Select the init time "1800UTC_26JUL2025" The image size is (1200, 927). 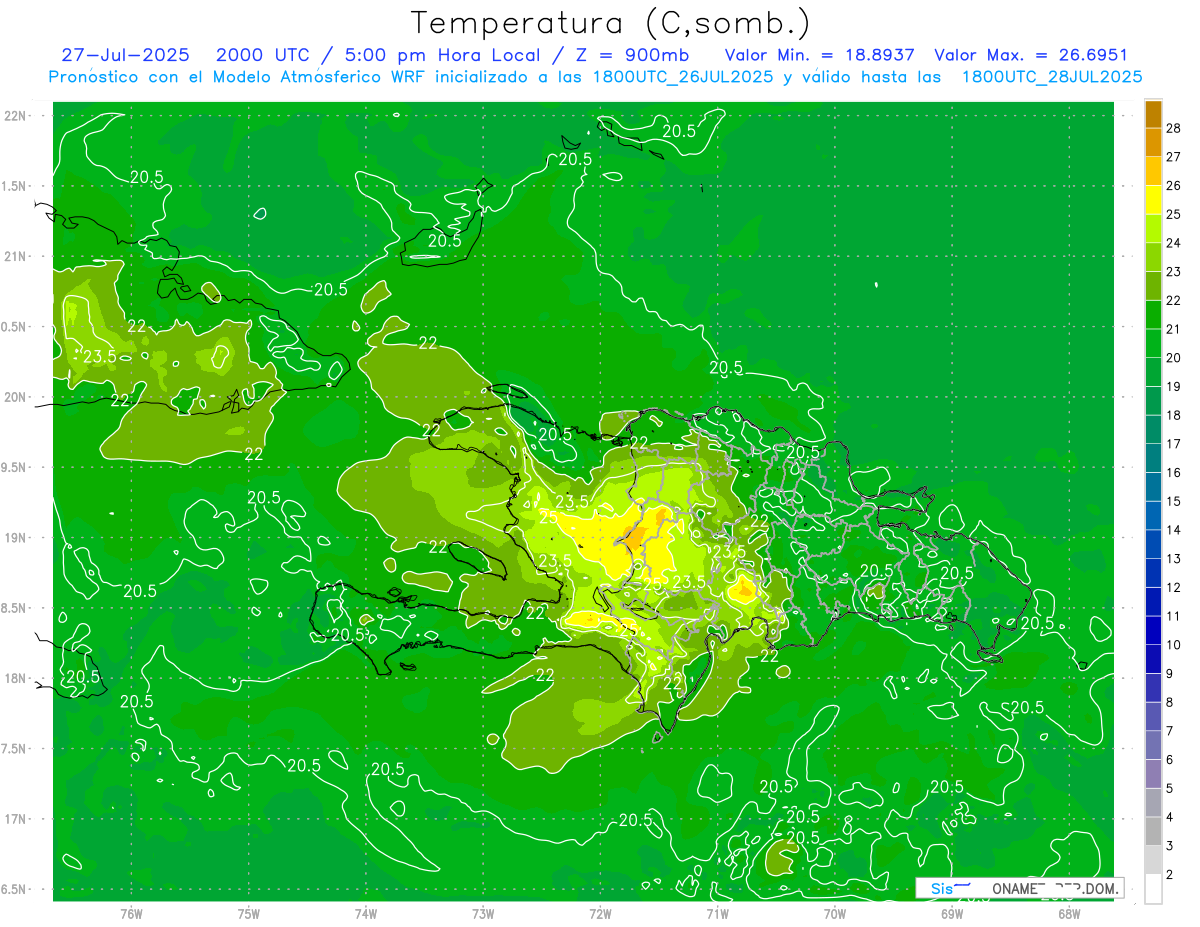click(682, 77)
